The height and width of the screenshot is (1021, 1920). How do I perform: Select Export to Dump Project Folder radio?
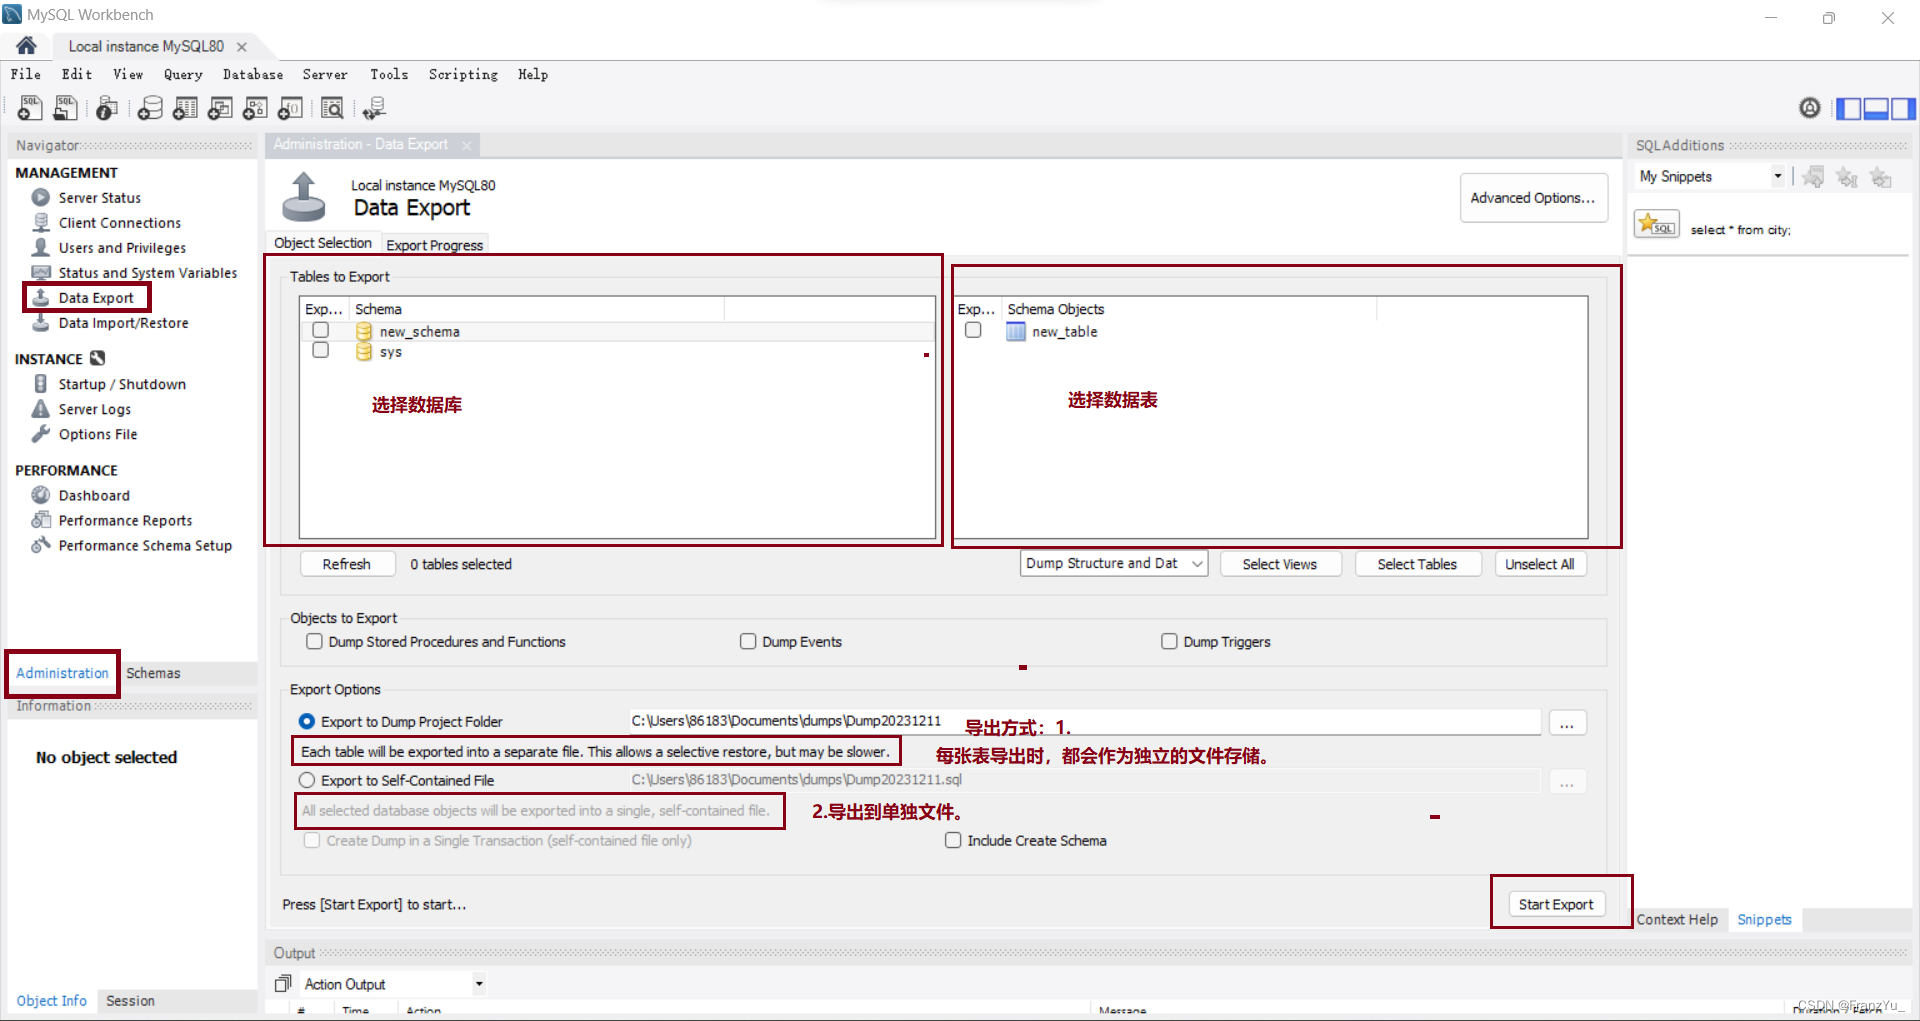click(307, 721)
